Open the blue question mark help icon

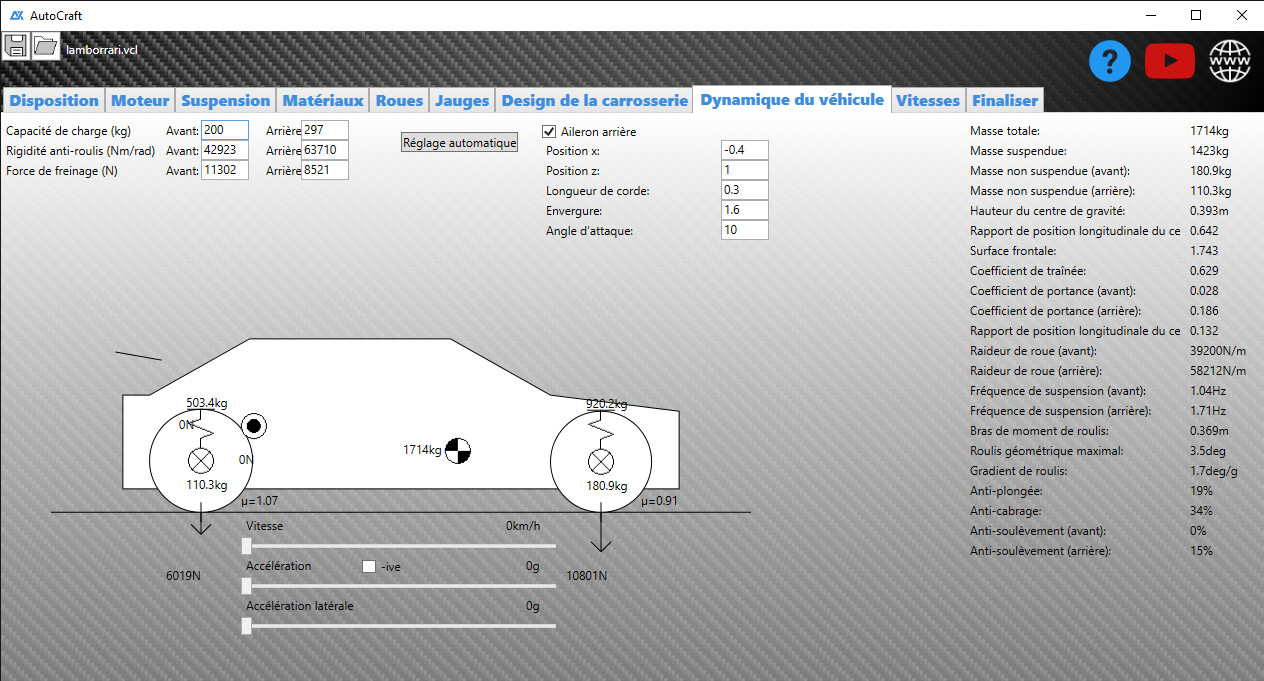coord(1109,62)
